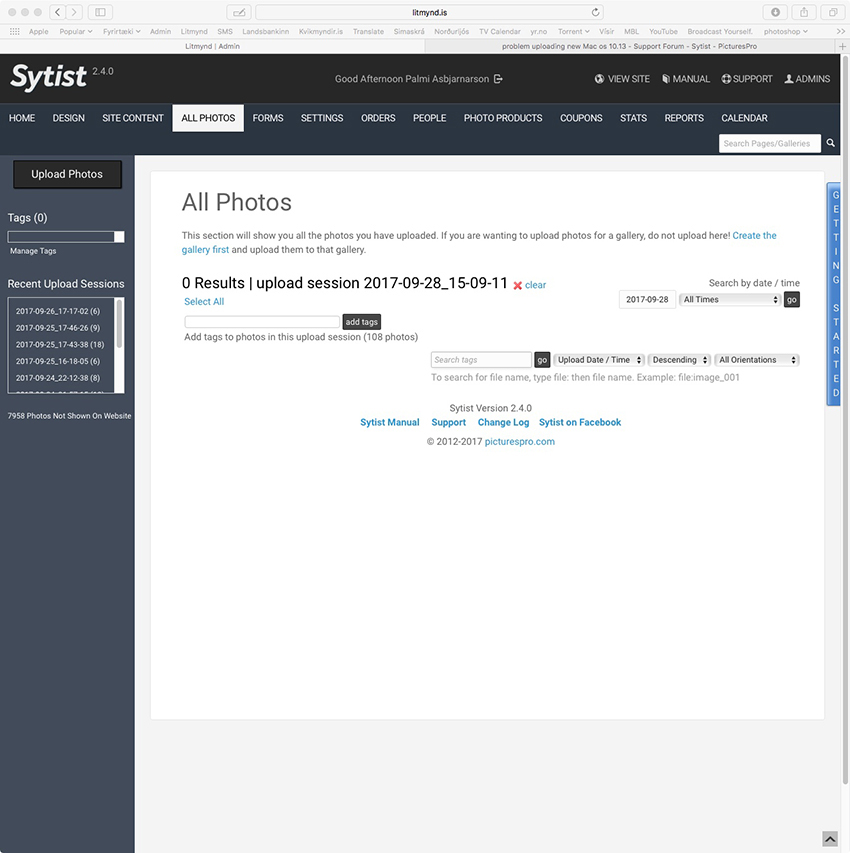Viewport: 850px width, 853px height.
Task: Open the Change Log footer link
Action: tap(503, 423)
